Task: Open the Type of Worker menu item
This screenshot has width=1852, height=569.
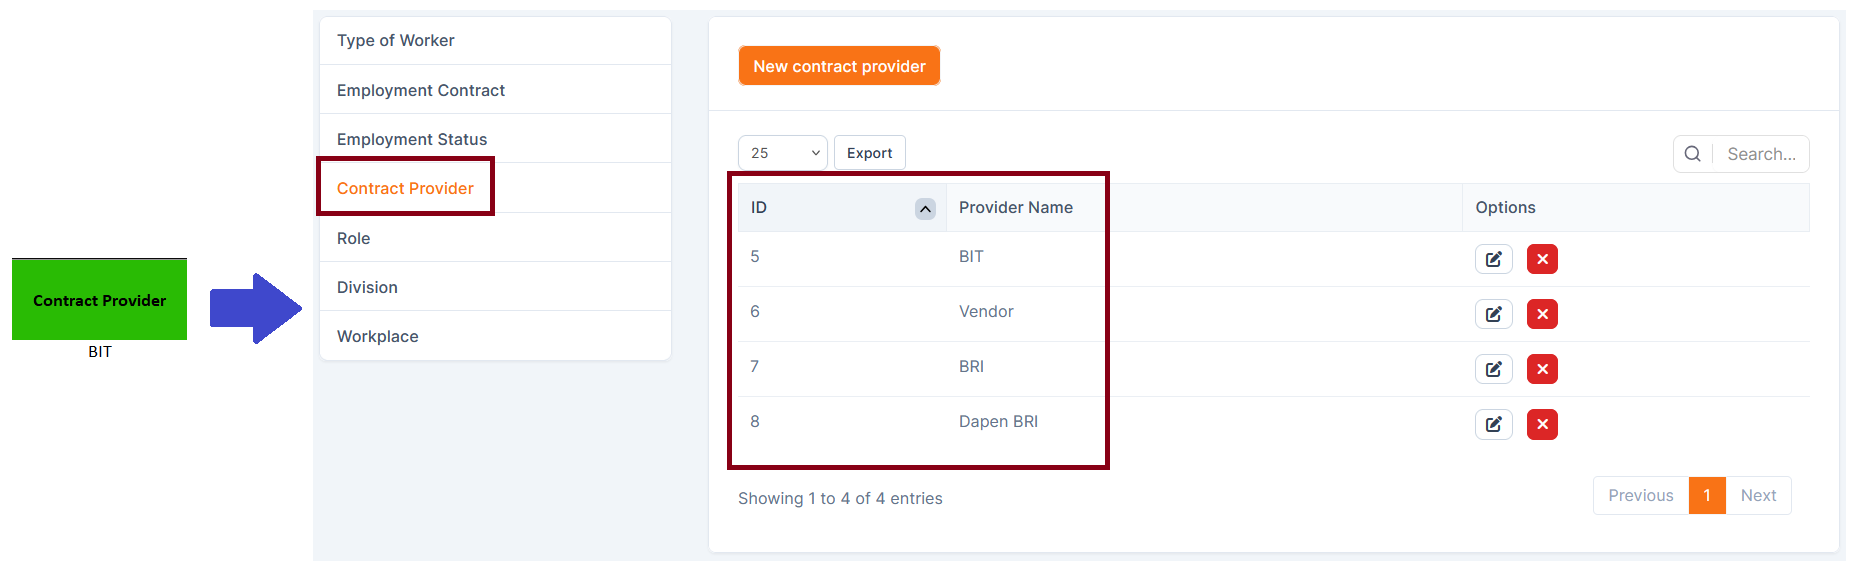Action: (x=396, y=41)
